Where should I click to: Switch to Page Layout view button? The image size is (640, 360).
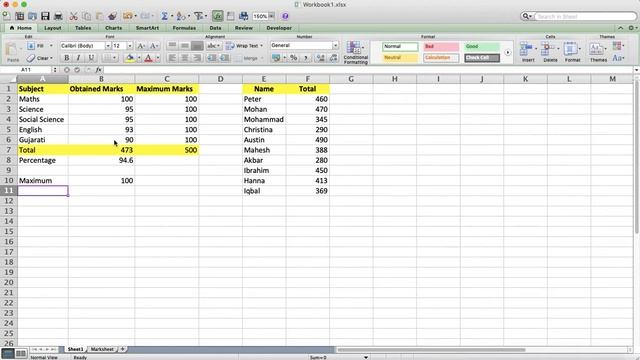(21, 353)
